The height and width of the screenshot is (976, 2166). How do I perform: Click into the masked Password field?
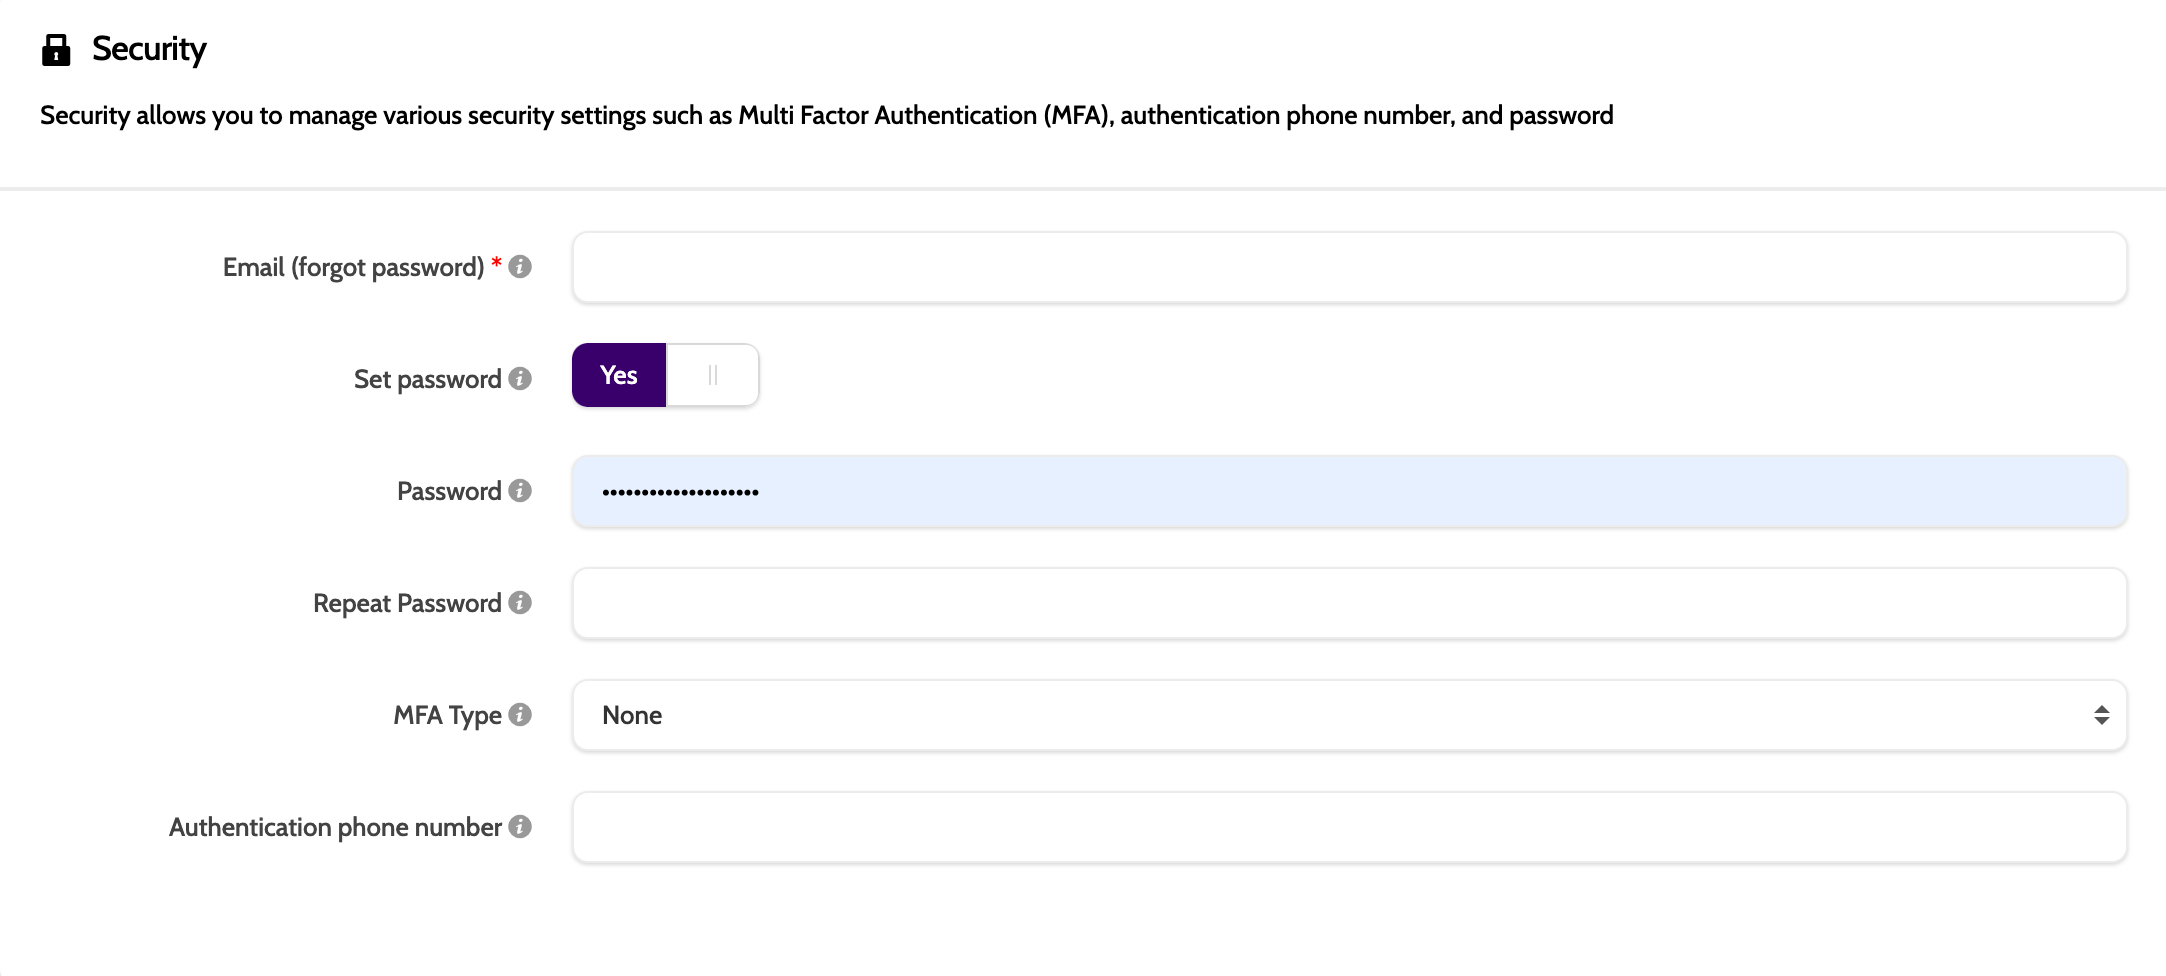[1348, 491]
